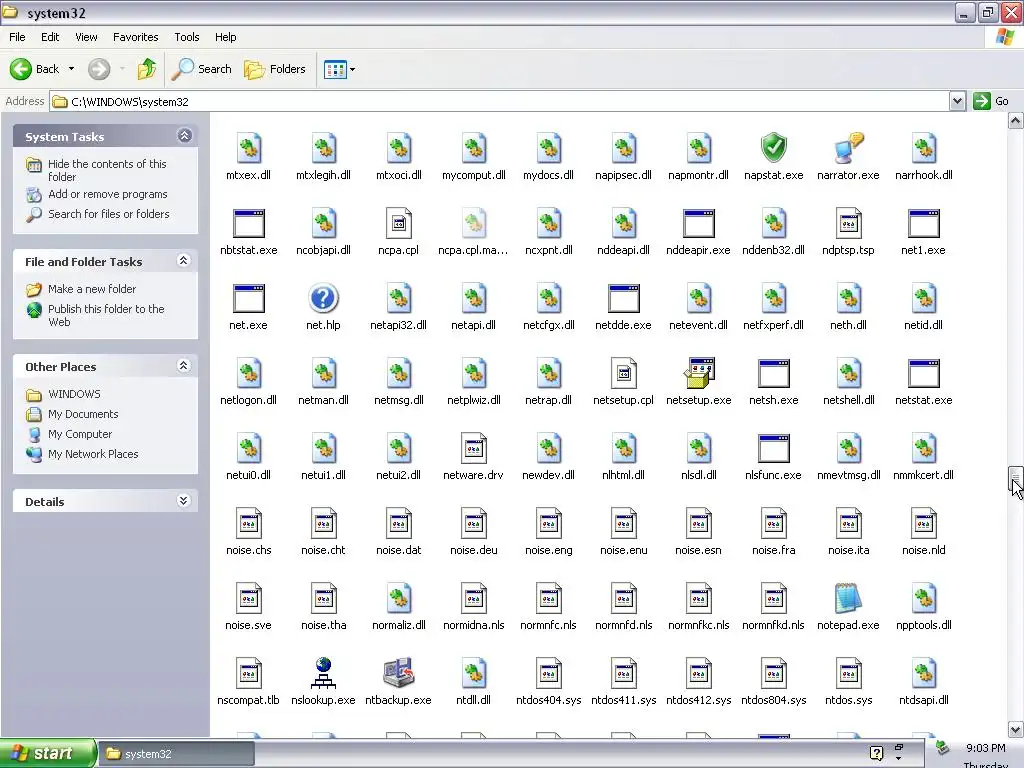This screenshot has height=768, width=1024.
Task: Select the narrator.exe icon
Action: point(848,148)
